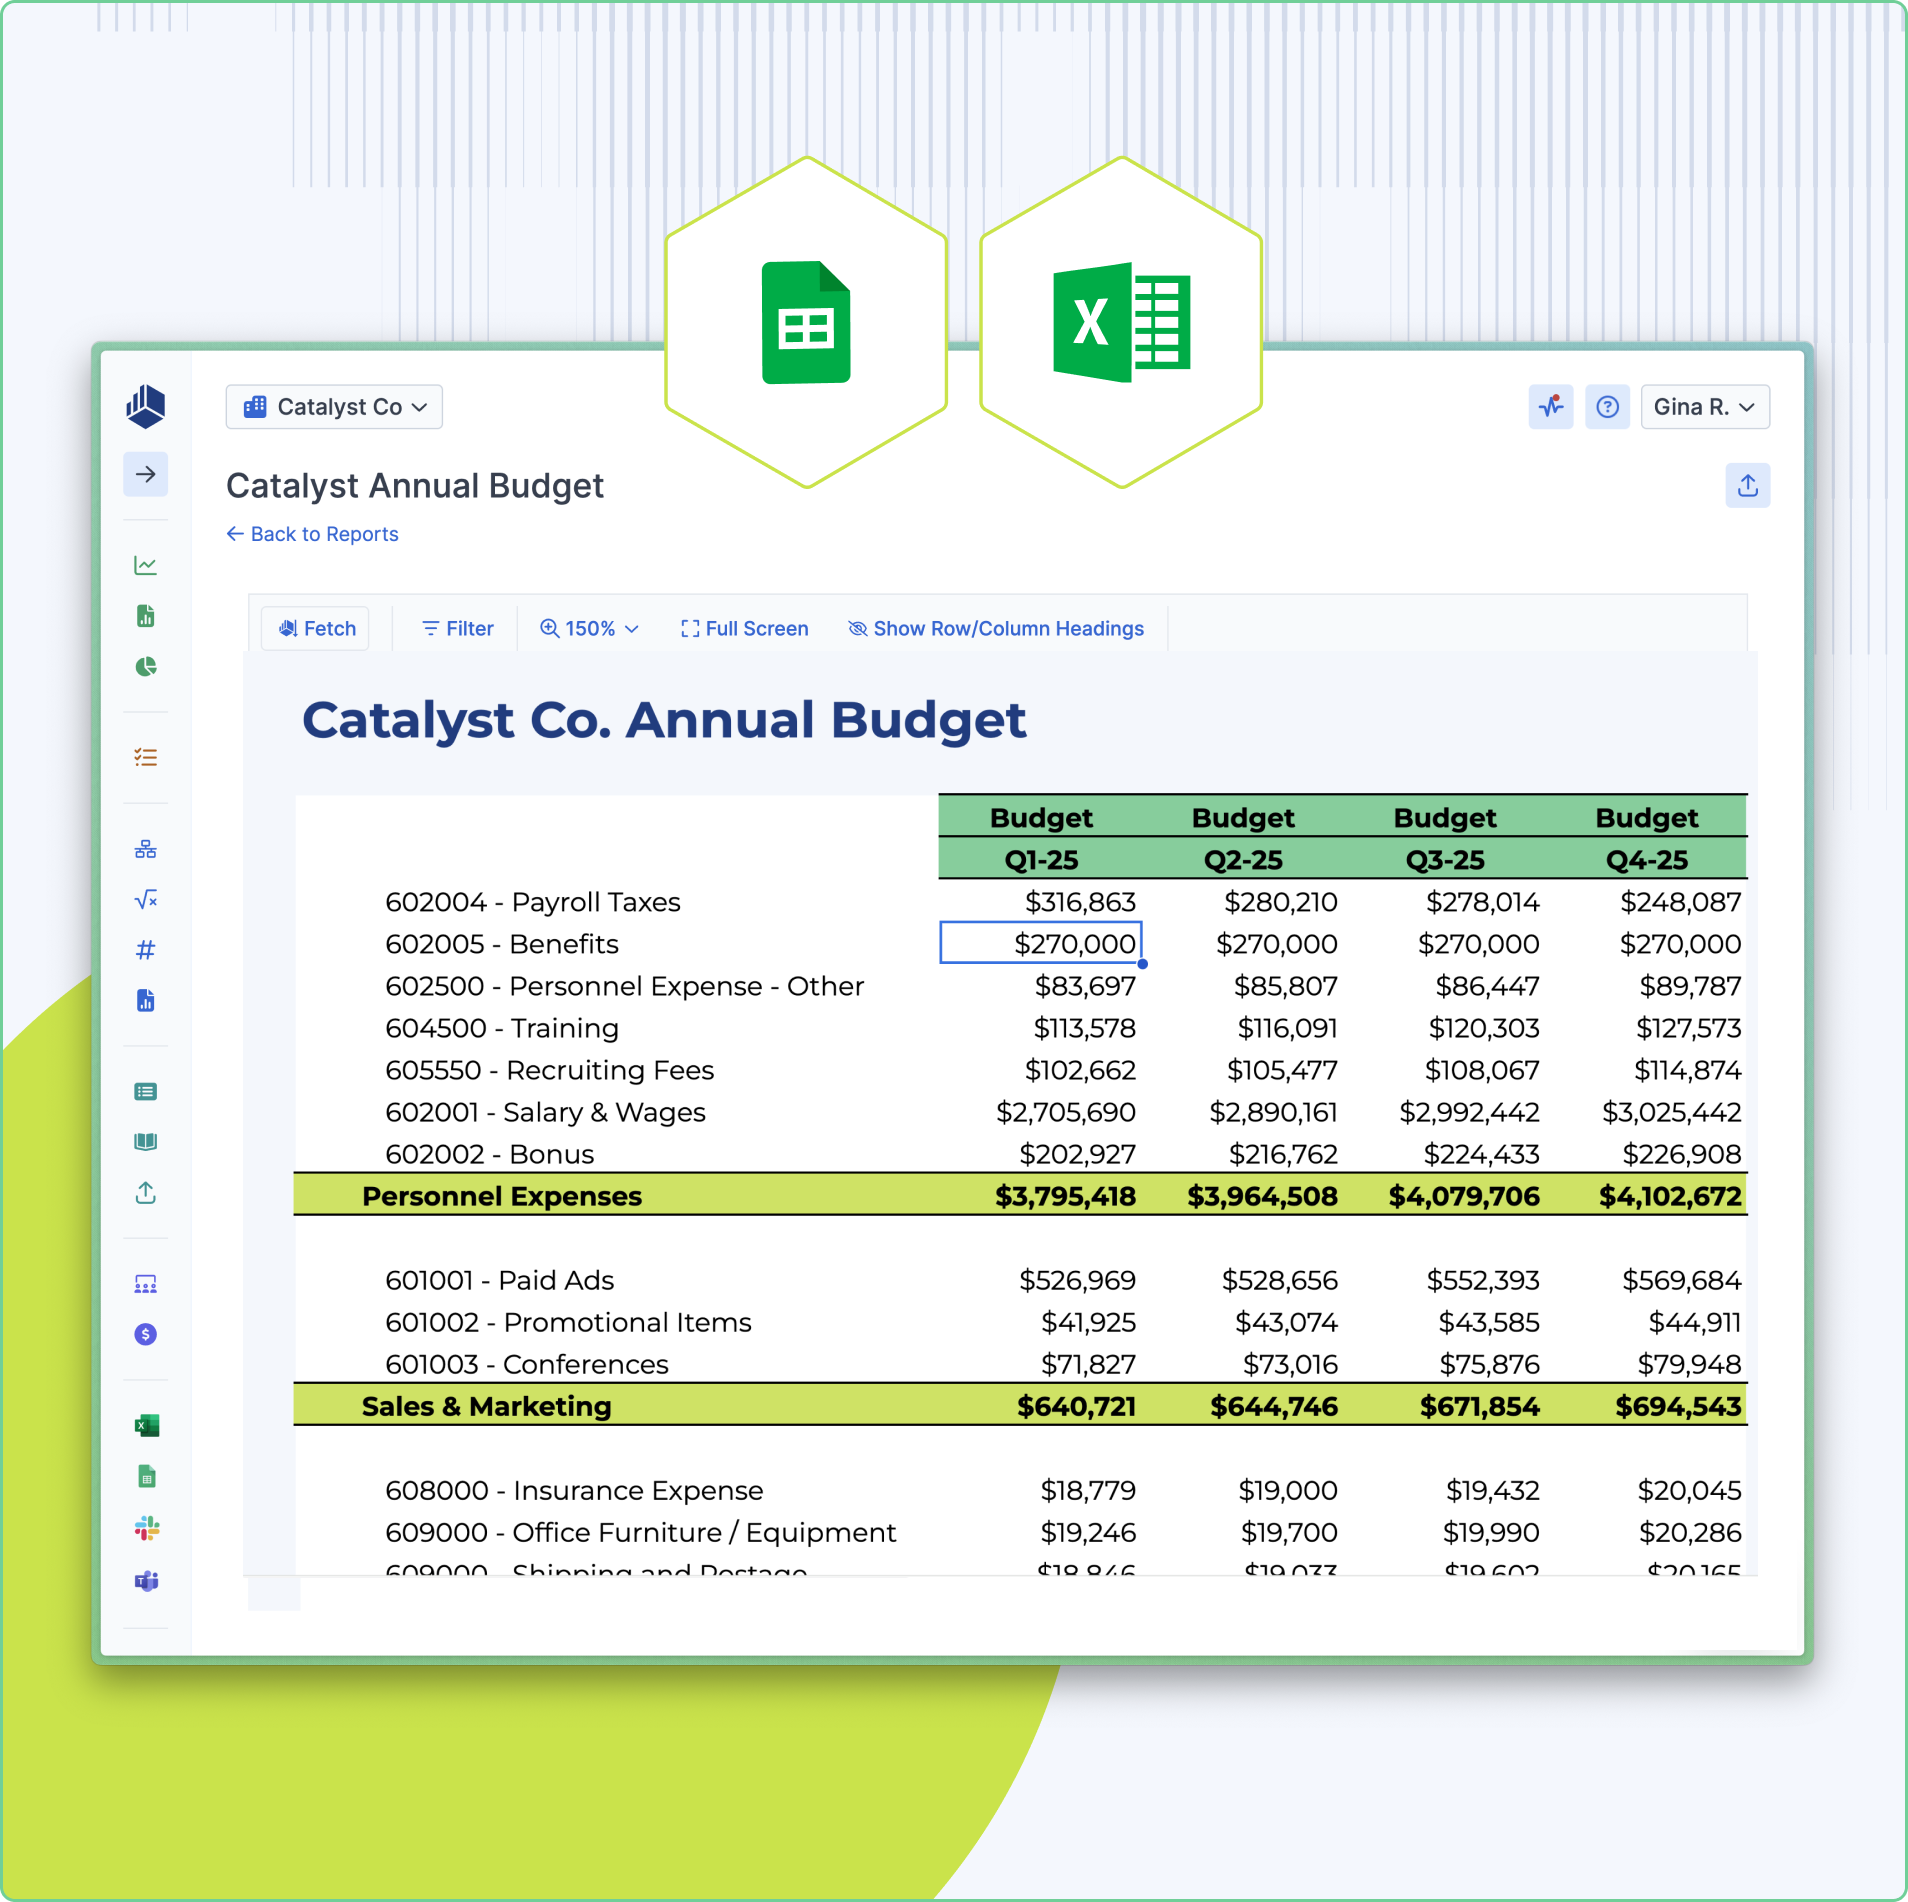Open the open book icon in sidebar
This screenshot has width=1908, height=1902.
point(146,1142)
